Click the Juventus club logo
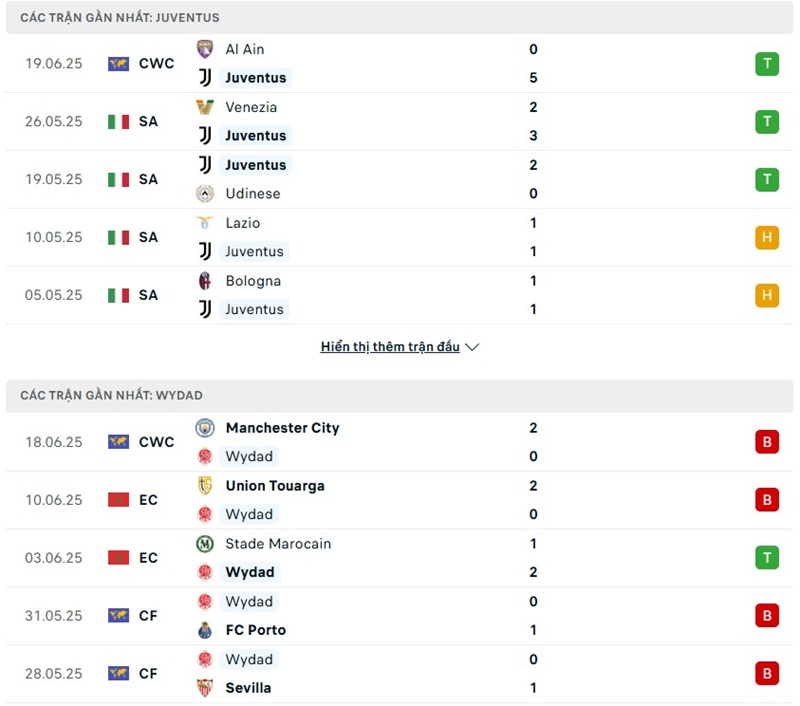 (x=205, y=77)
